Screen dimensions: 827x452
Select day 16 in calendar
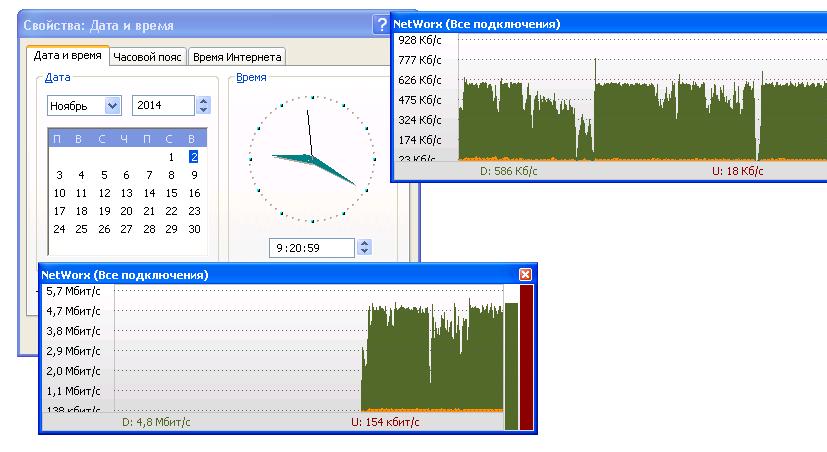coord(194,193)
